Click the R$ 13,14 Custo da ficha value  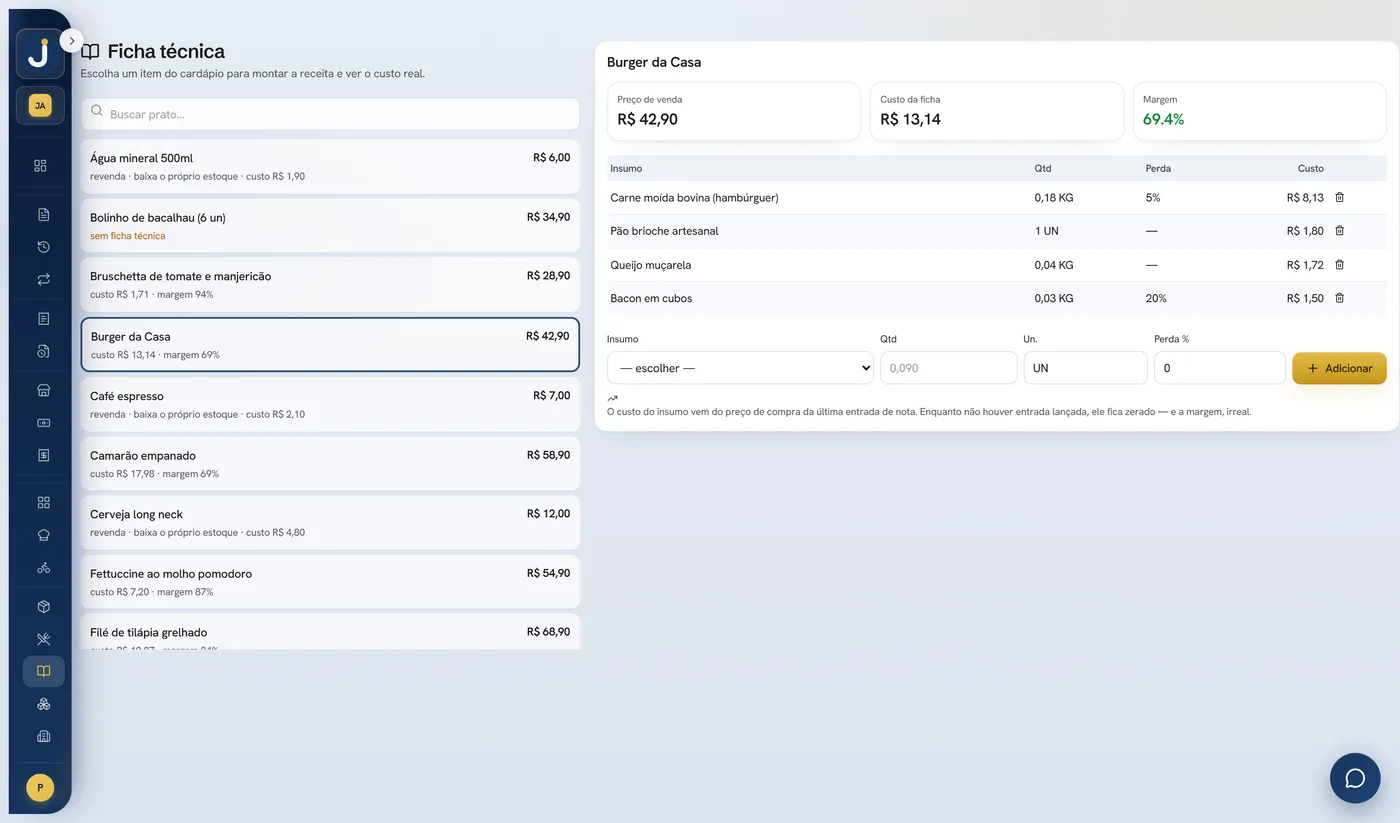tap(911, 119)
